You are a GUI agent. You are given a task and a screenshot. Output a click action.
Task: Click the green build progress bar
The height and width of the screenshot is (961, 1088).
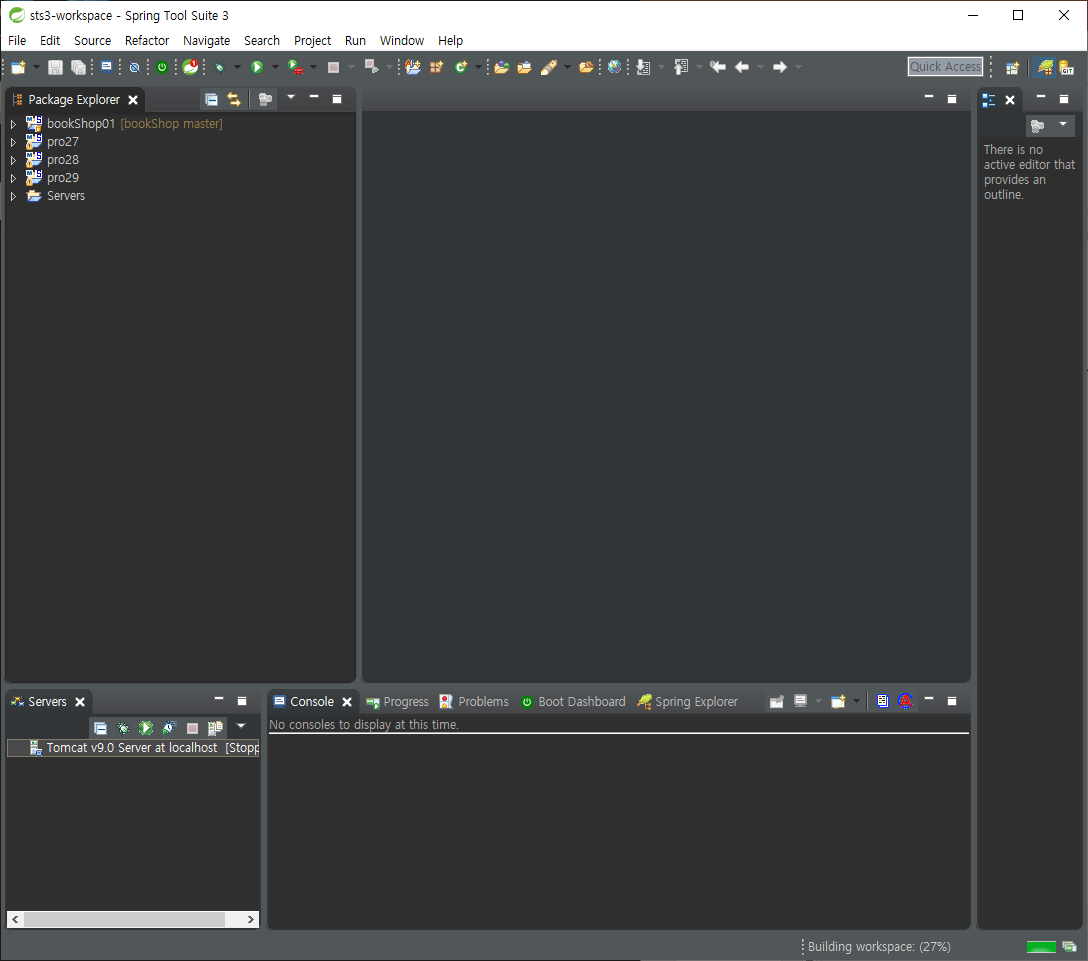1041,947
